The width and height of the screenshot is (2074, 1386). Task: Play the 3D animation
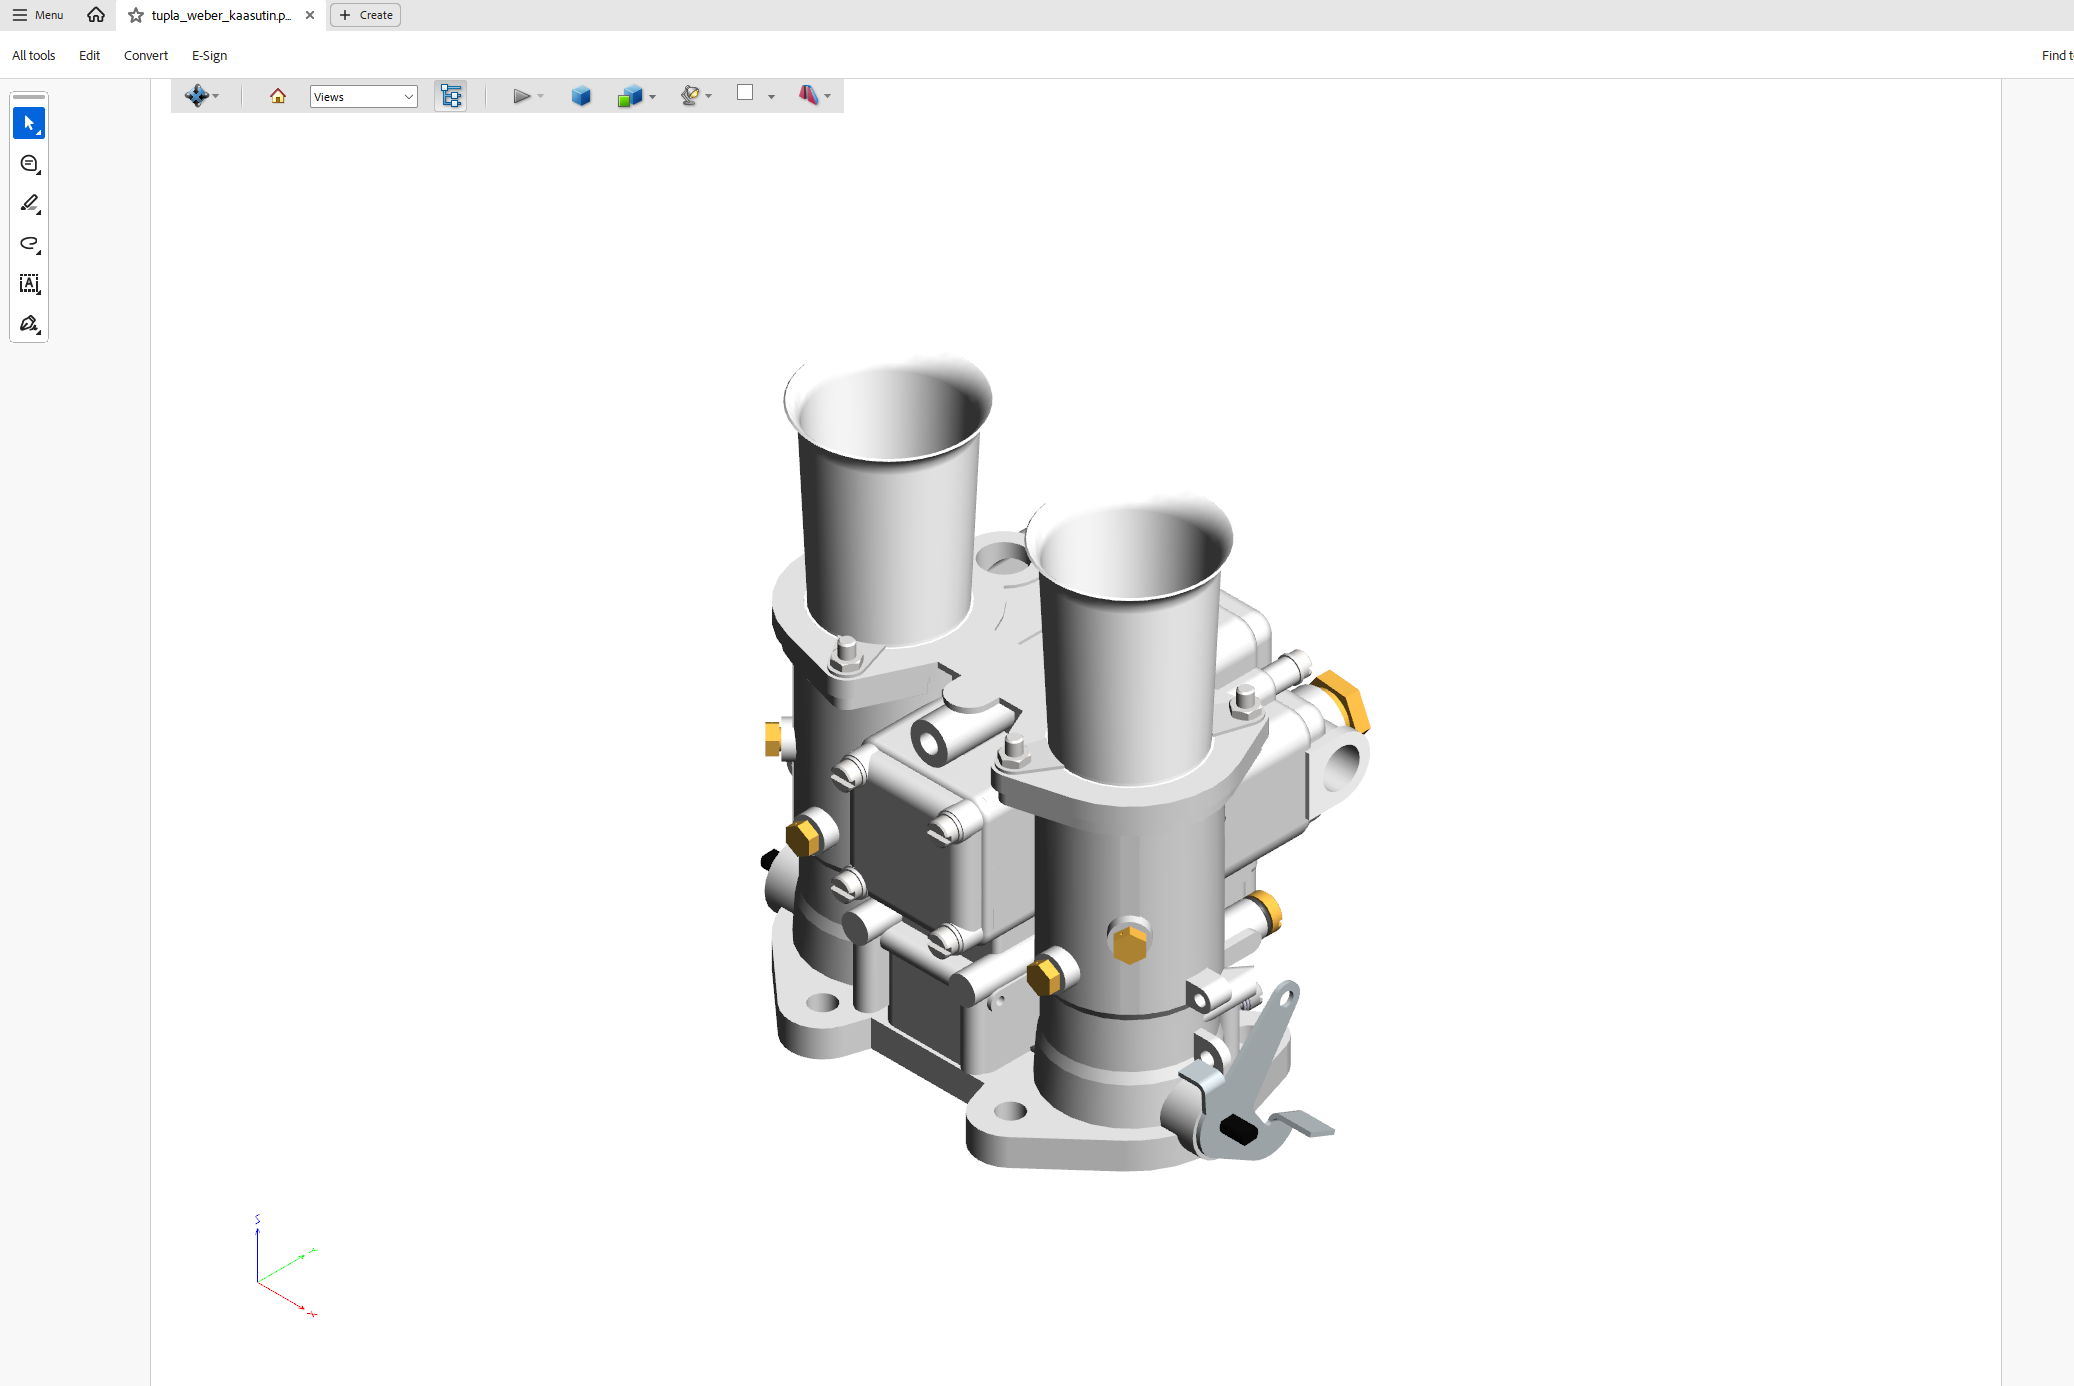pyautogui.click(x=521, y=96)
